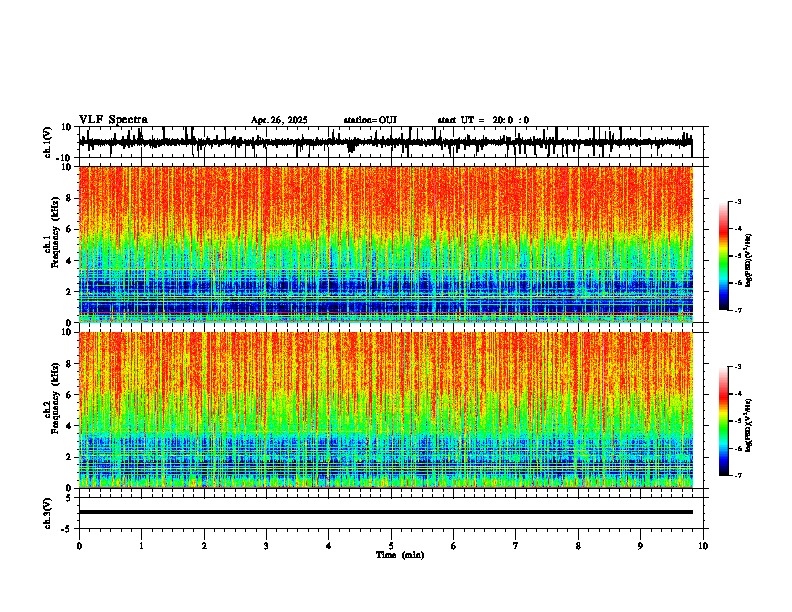
Task: Click the 2 kHz tick label on ch.2 spectrogram
Action: coord(70,457)
